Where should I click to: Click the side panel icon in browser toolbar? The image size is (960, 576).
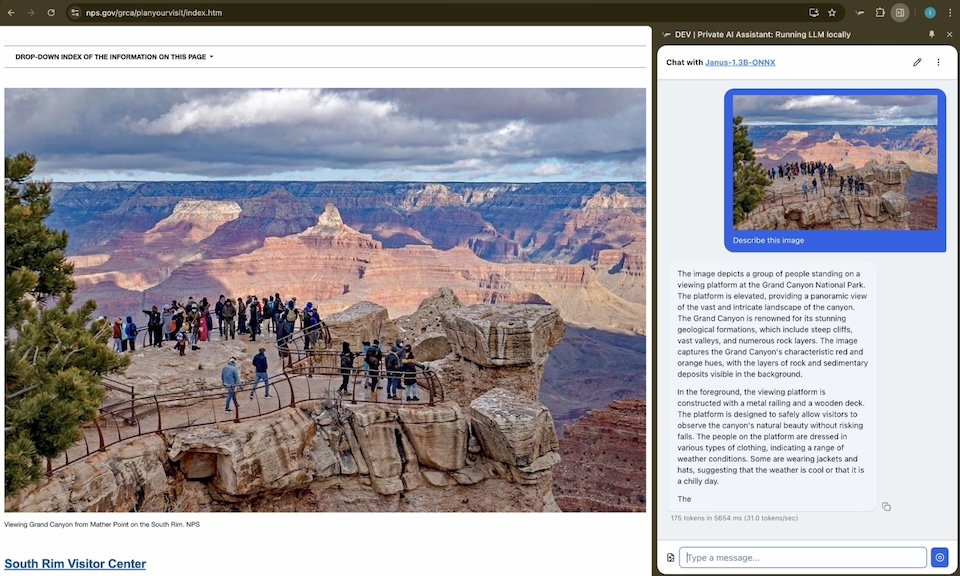coord(901,13)
